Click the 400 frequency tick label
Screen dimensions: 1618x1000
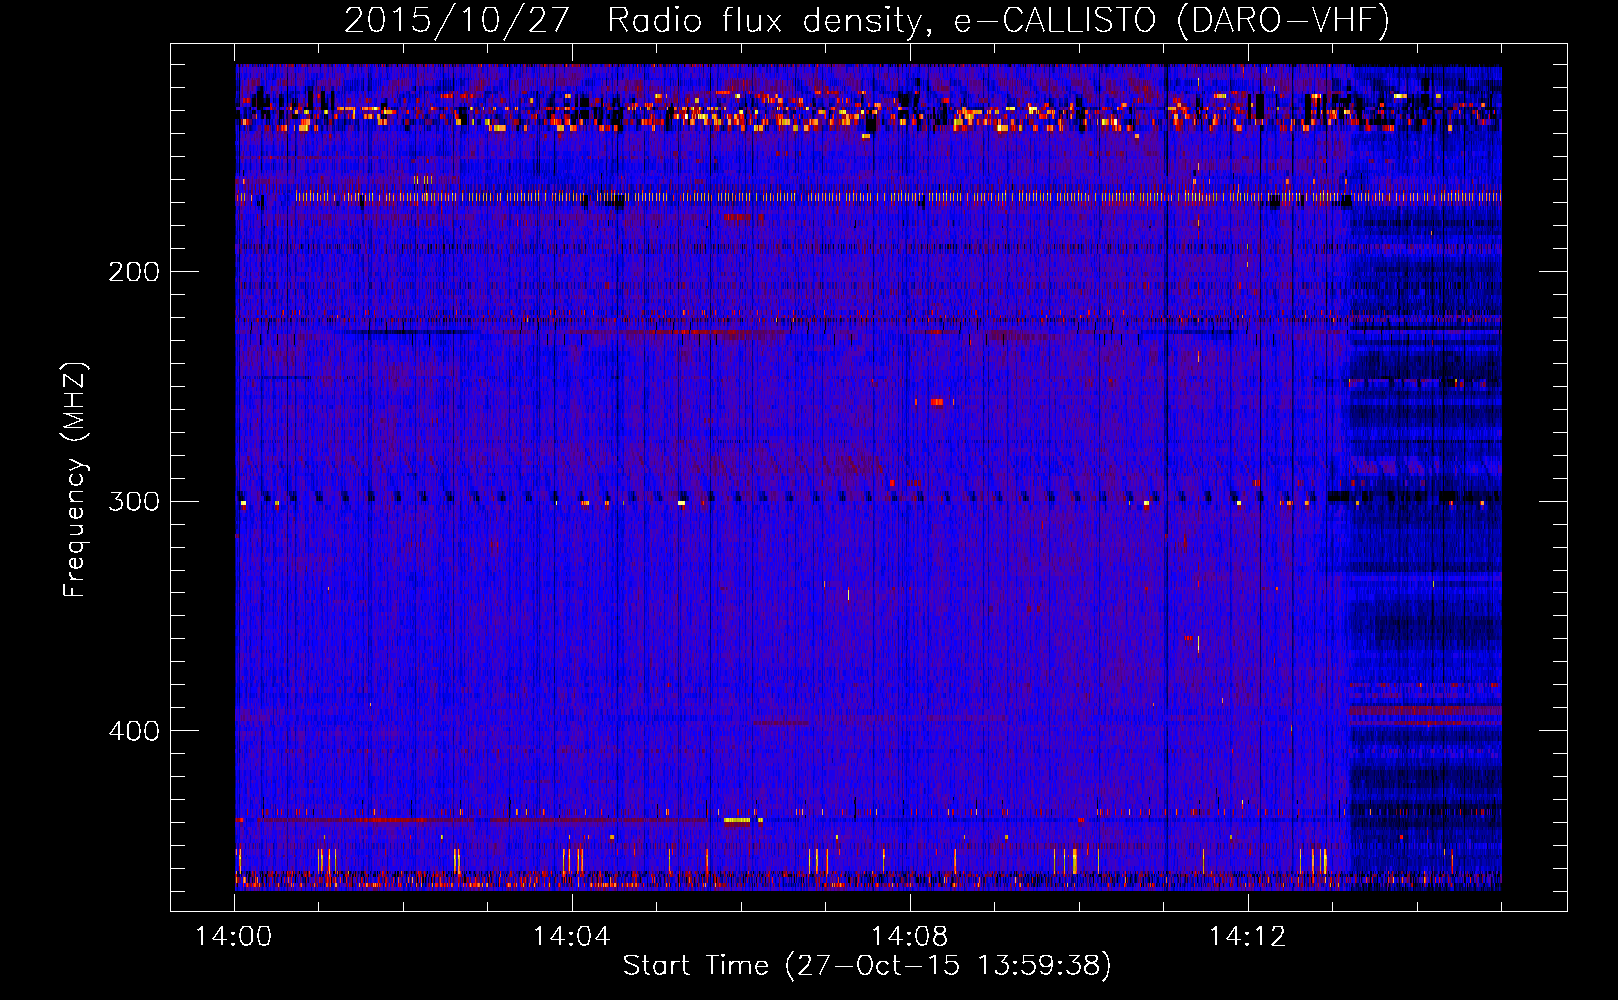[x=134, y=731]
